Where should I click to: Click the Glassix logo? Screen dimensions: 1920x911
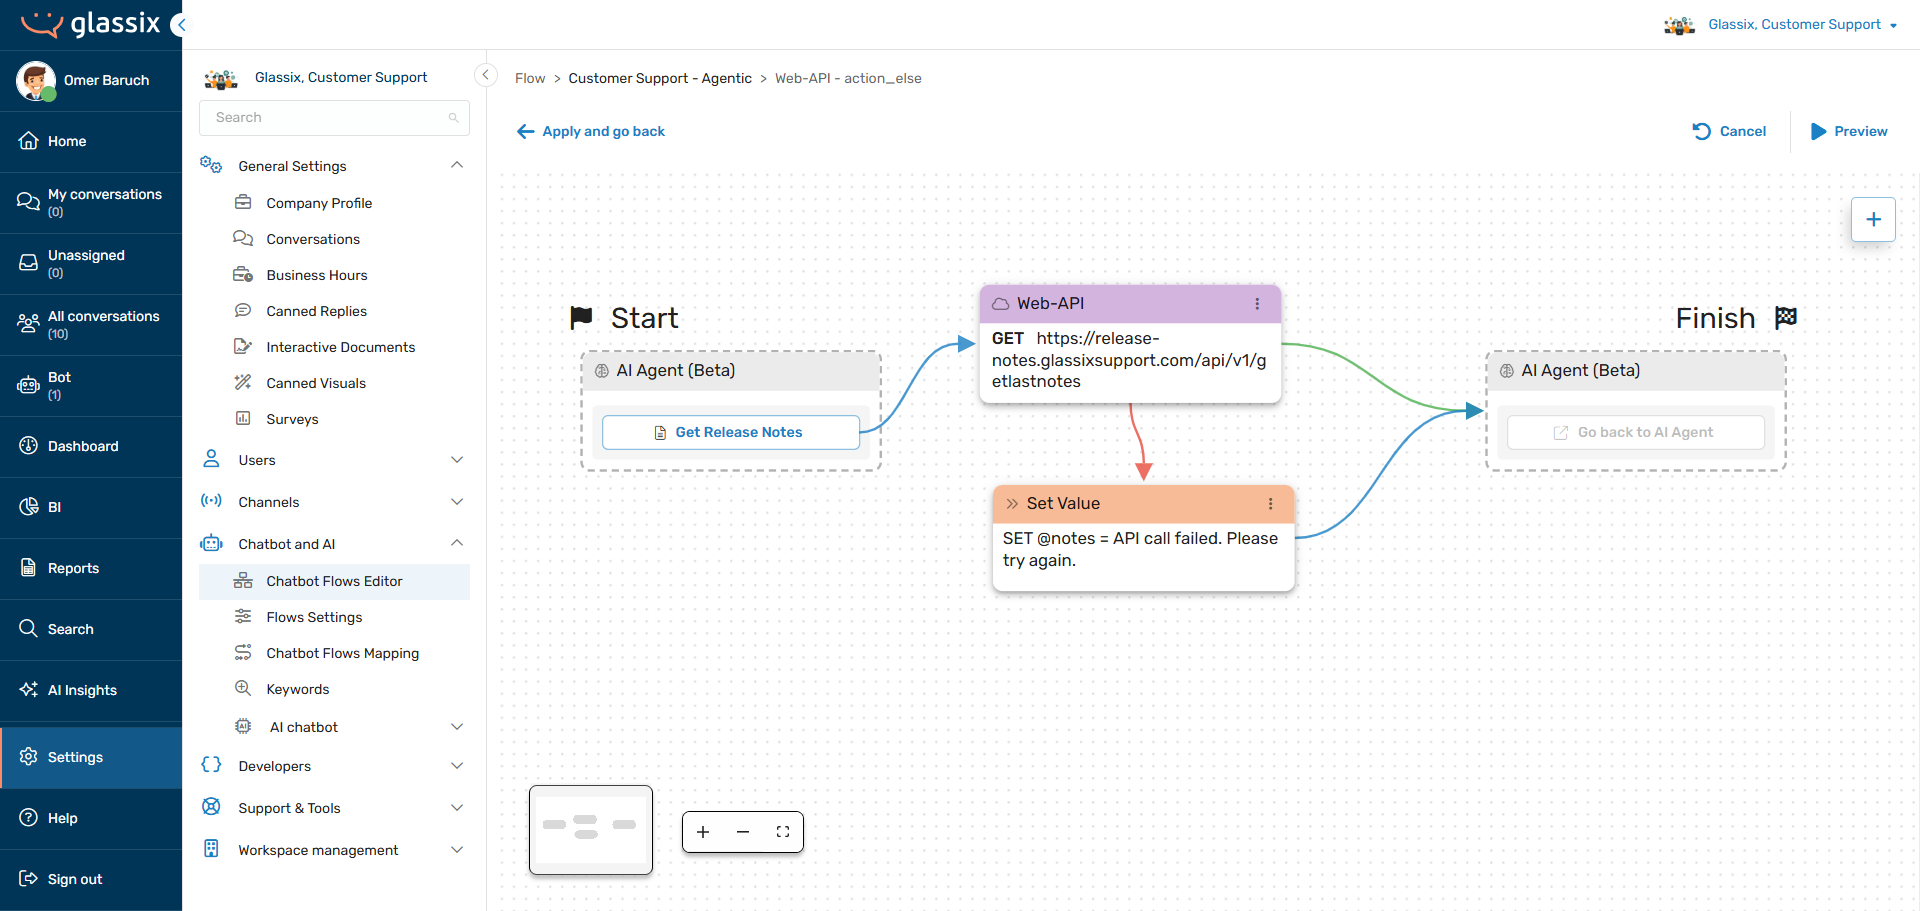pos(90,24)
